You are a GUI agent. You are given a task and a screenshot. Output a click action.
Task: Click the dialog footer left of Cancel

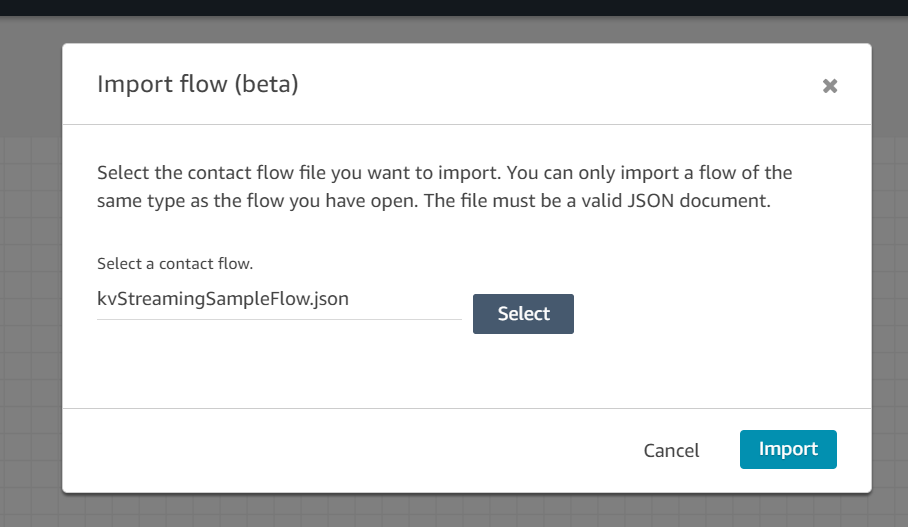(347, 451)
